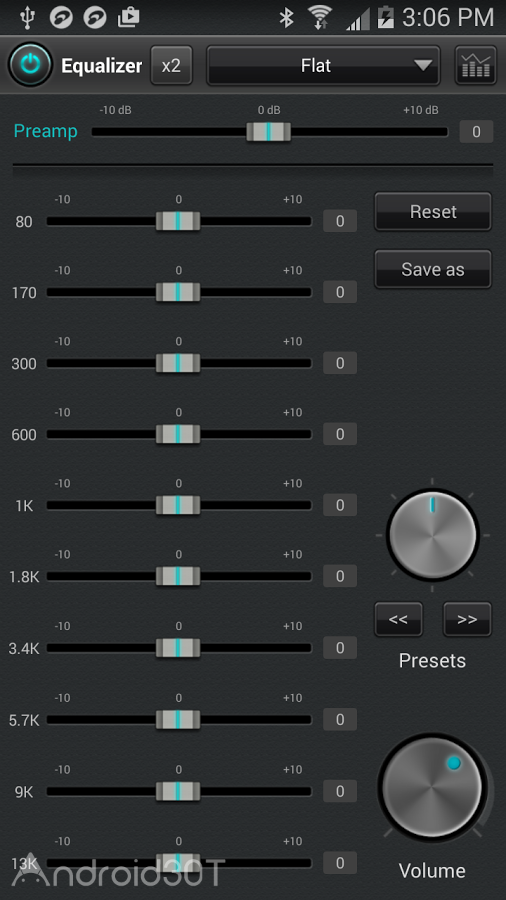Toggle the equalizer power button
Viewport: 506px width, 900px height.
(x=30, y=65)
